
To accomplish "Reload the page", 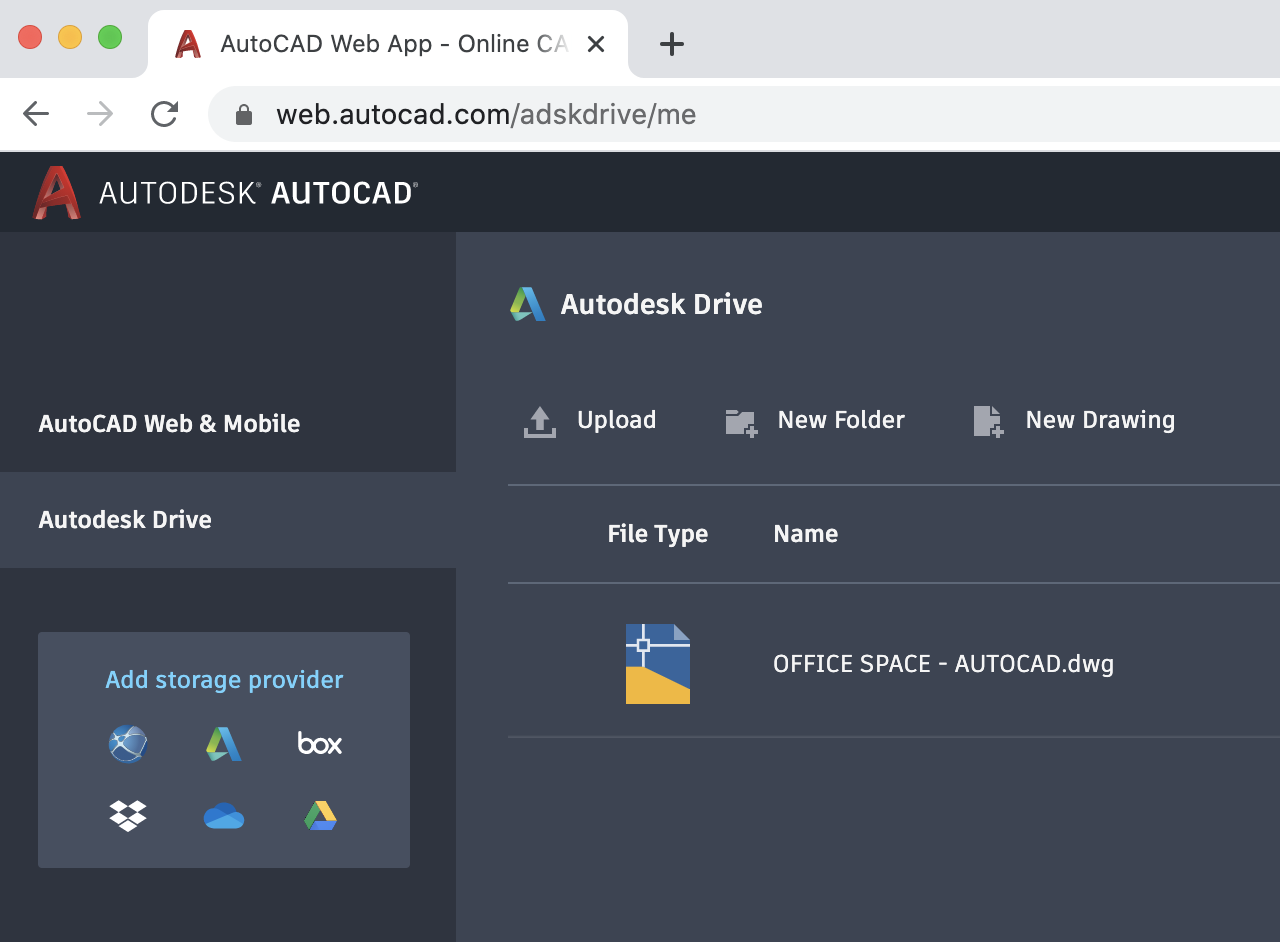I will 164,113.
